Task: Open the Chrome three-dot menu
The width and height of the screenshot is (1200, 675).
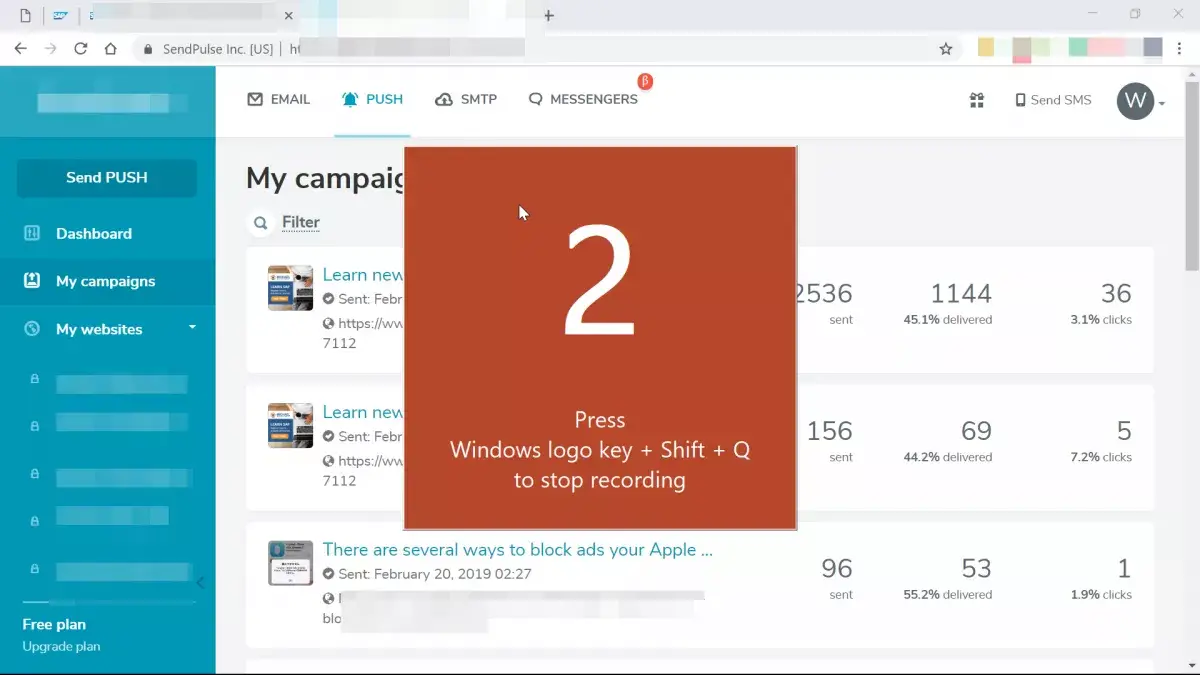Action: point(1180,48)
